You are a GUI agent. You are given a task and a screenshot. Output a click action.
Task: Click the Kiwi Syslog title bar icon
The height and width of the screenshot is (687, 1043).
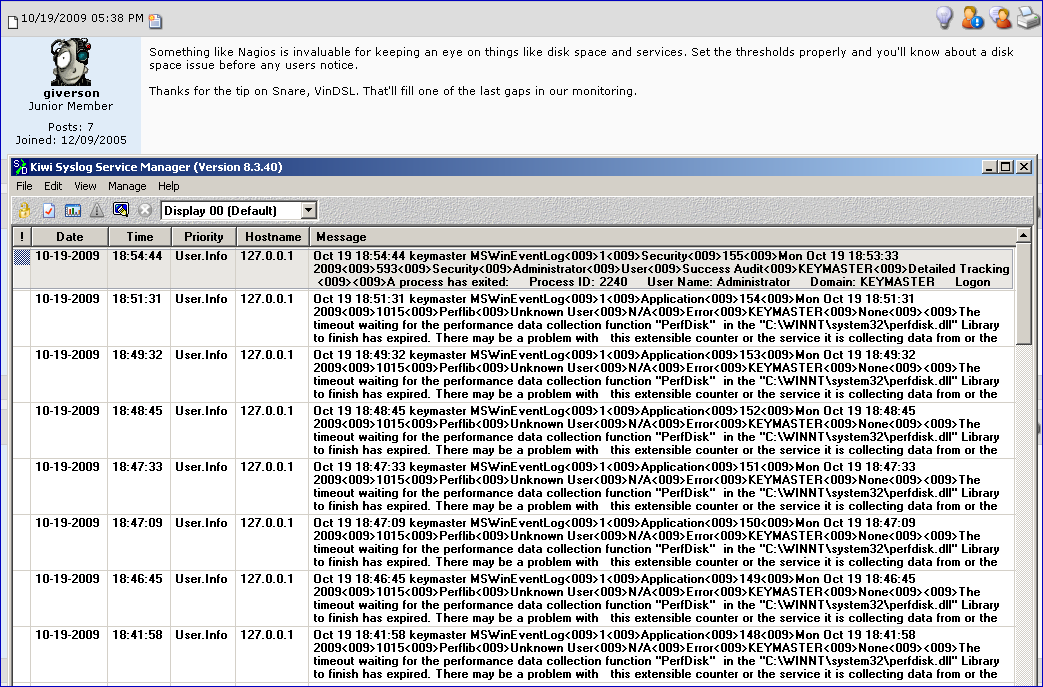(20, 167)
